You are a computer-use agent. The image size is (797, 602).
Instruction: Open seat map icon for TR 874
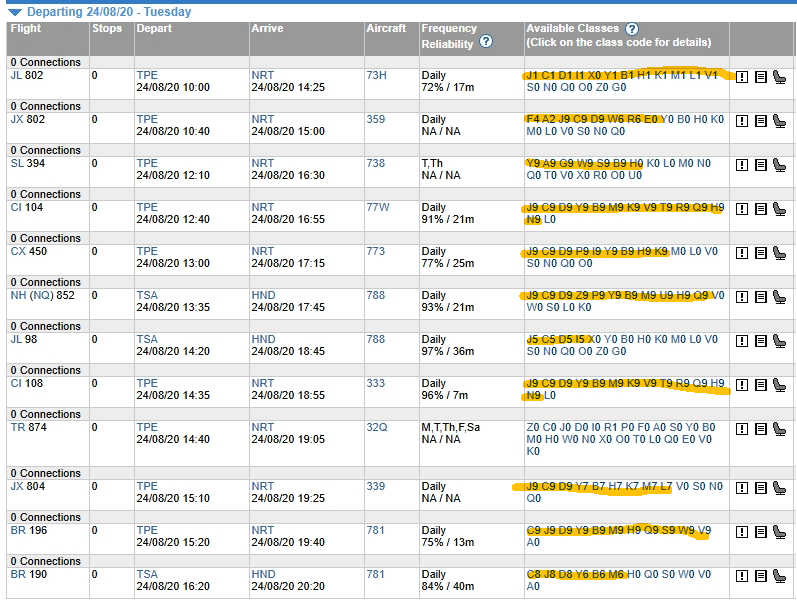779,429
